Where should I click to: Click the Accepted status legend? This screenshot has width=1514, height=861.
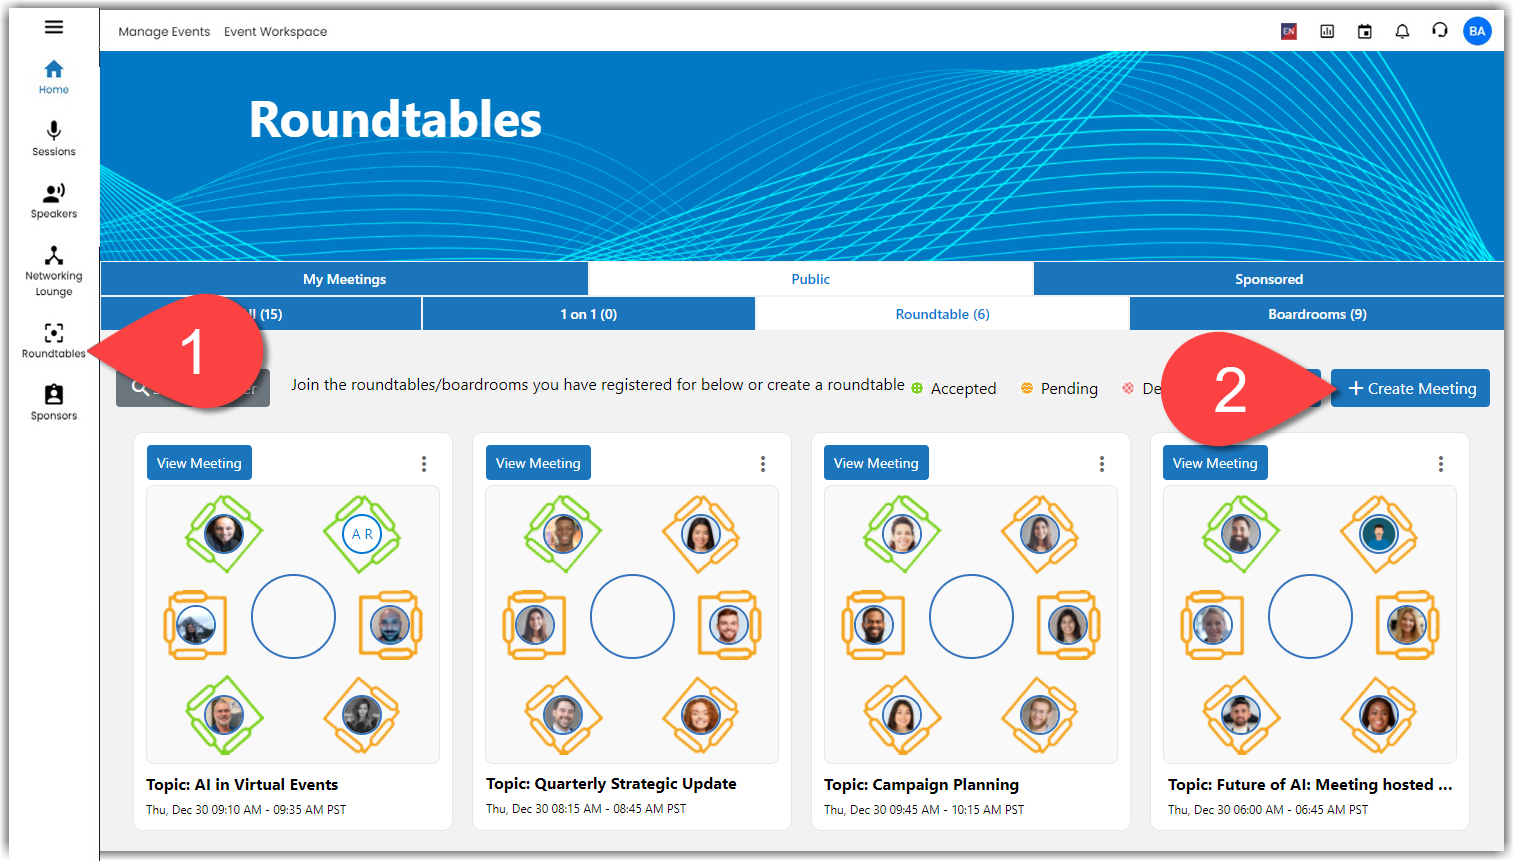pyautogui.click(x=953, y=388)
